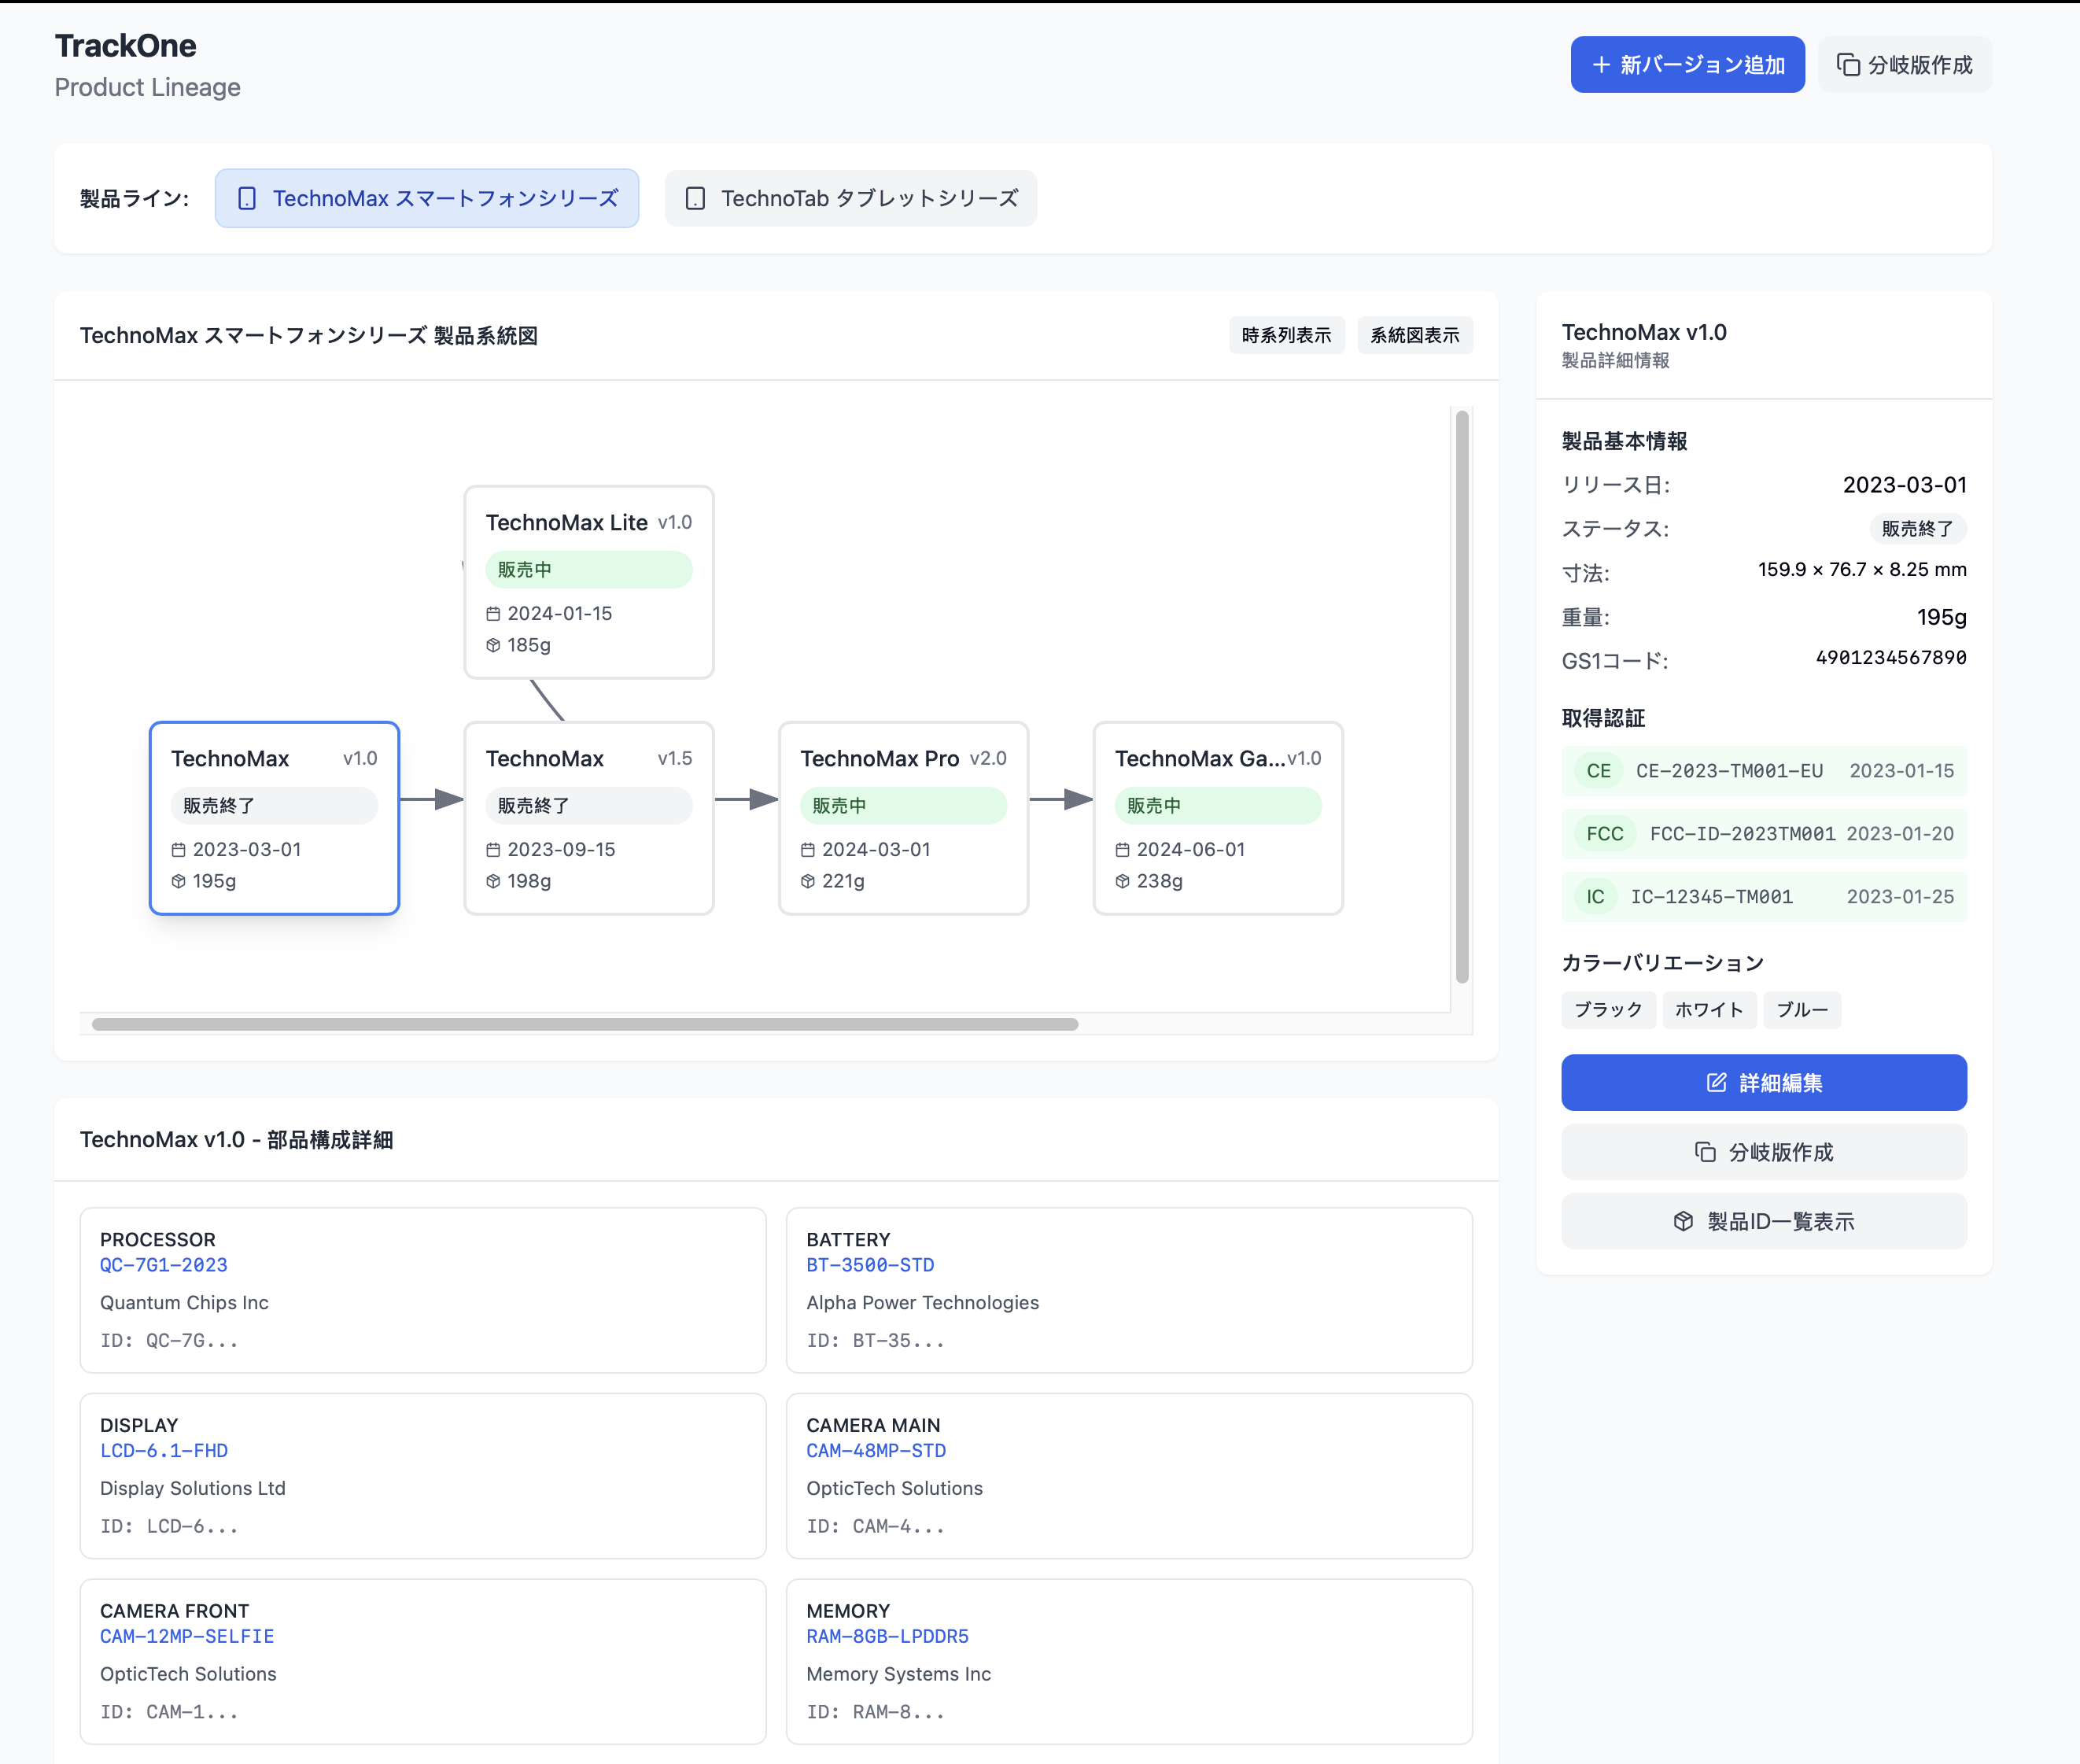Open part link QC-7G1-2023
The height and width of the screenshot is (1764, 2080).
(164, 1265)
